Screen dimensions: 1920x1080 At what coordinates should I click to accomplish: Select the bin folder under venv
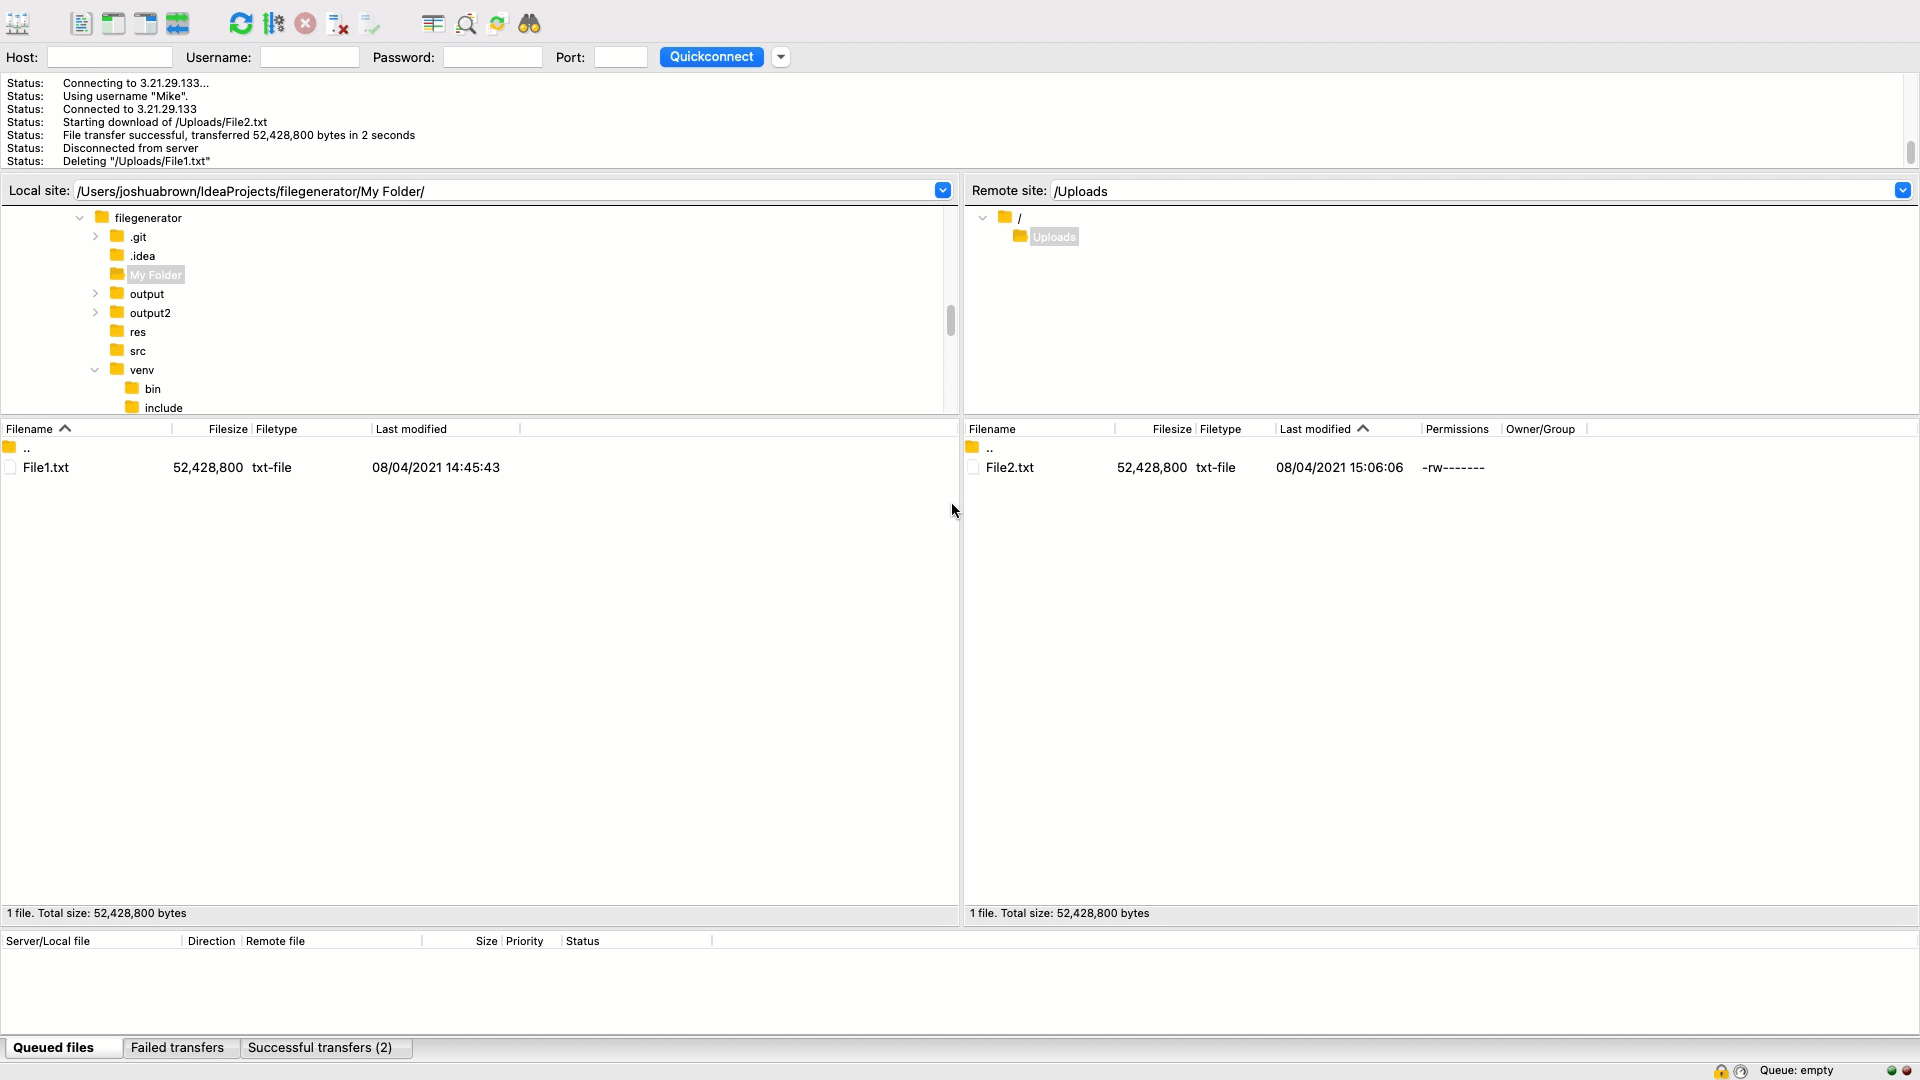[x=152, y=389]
